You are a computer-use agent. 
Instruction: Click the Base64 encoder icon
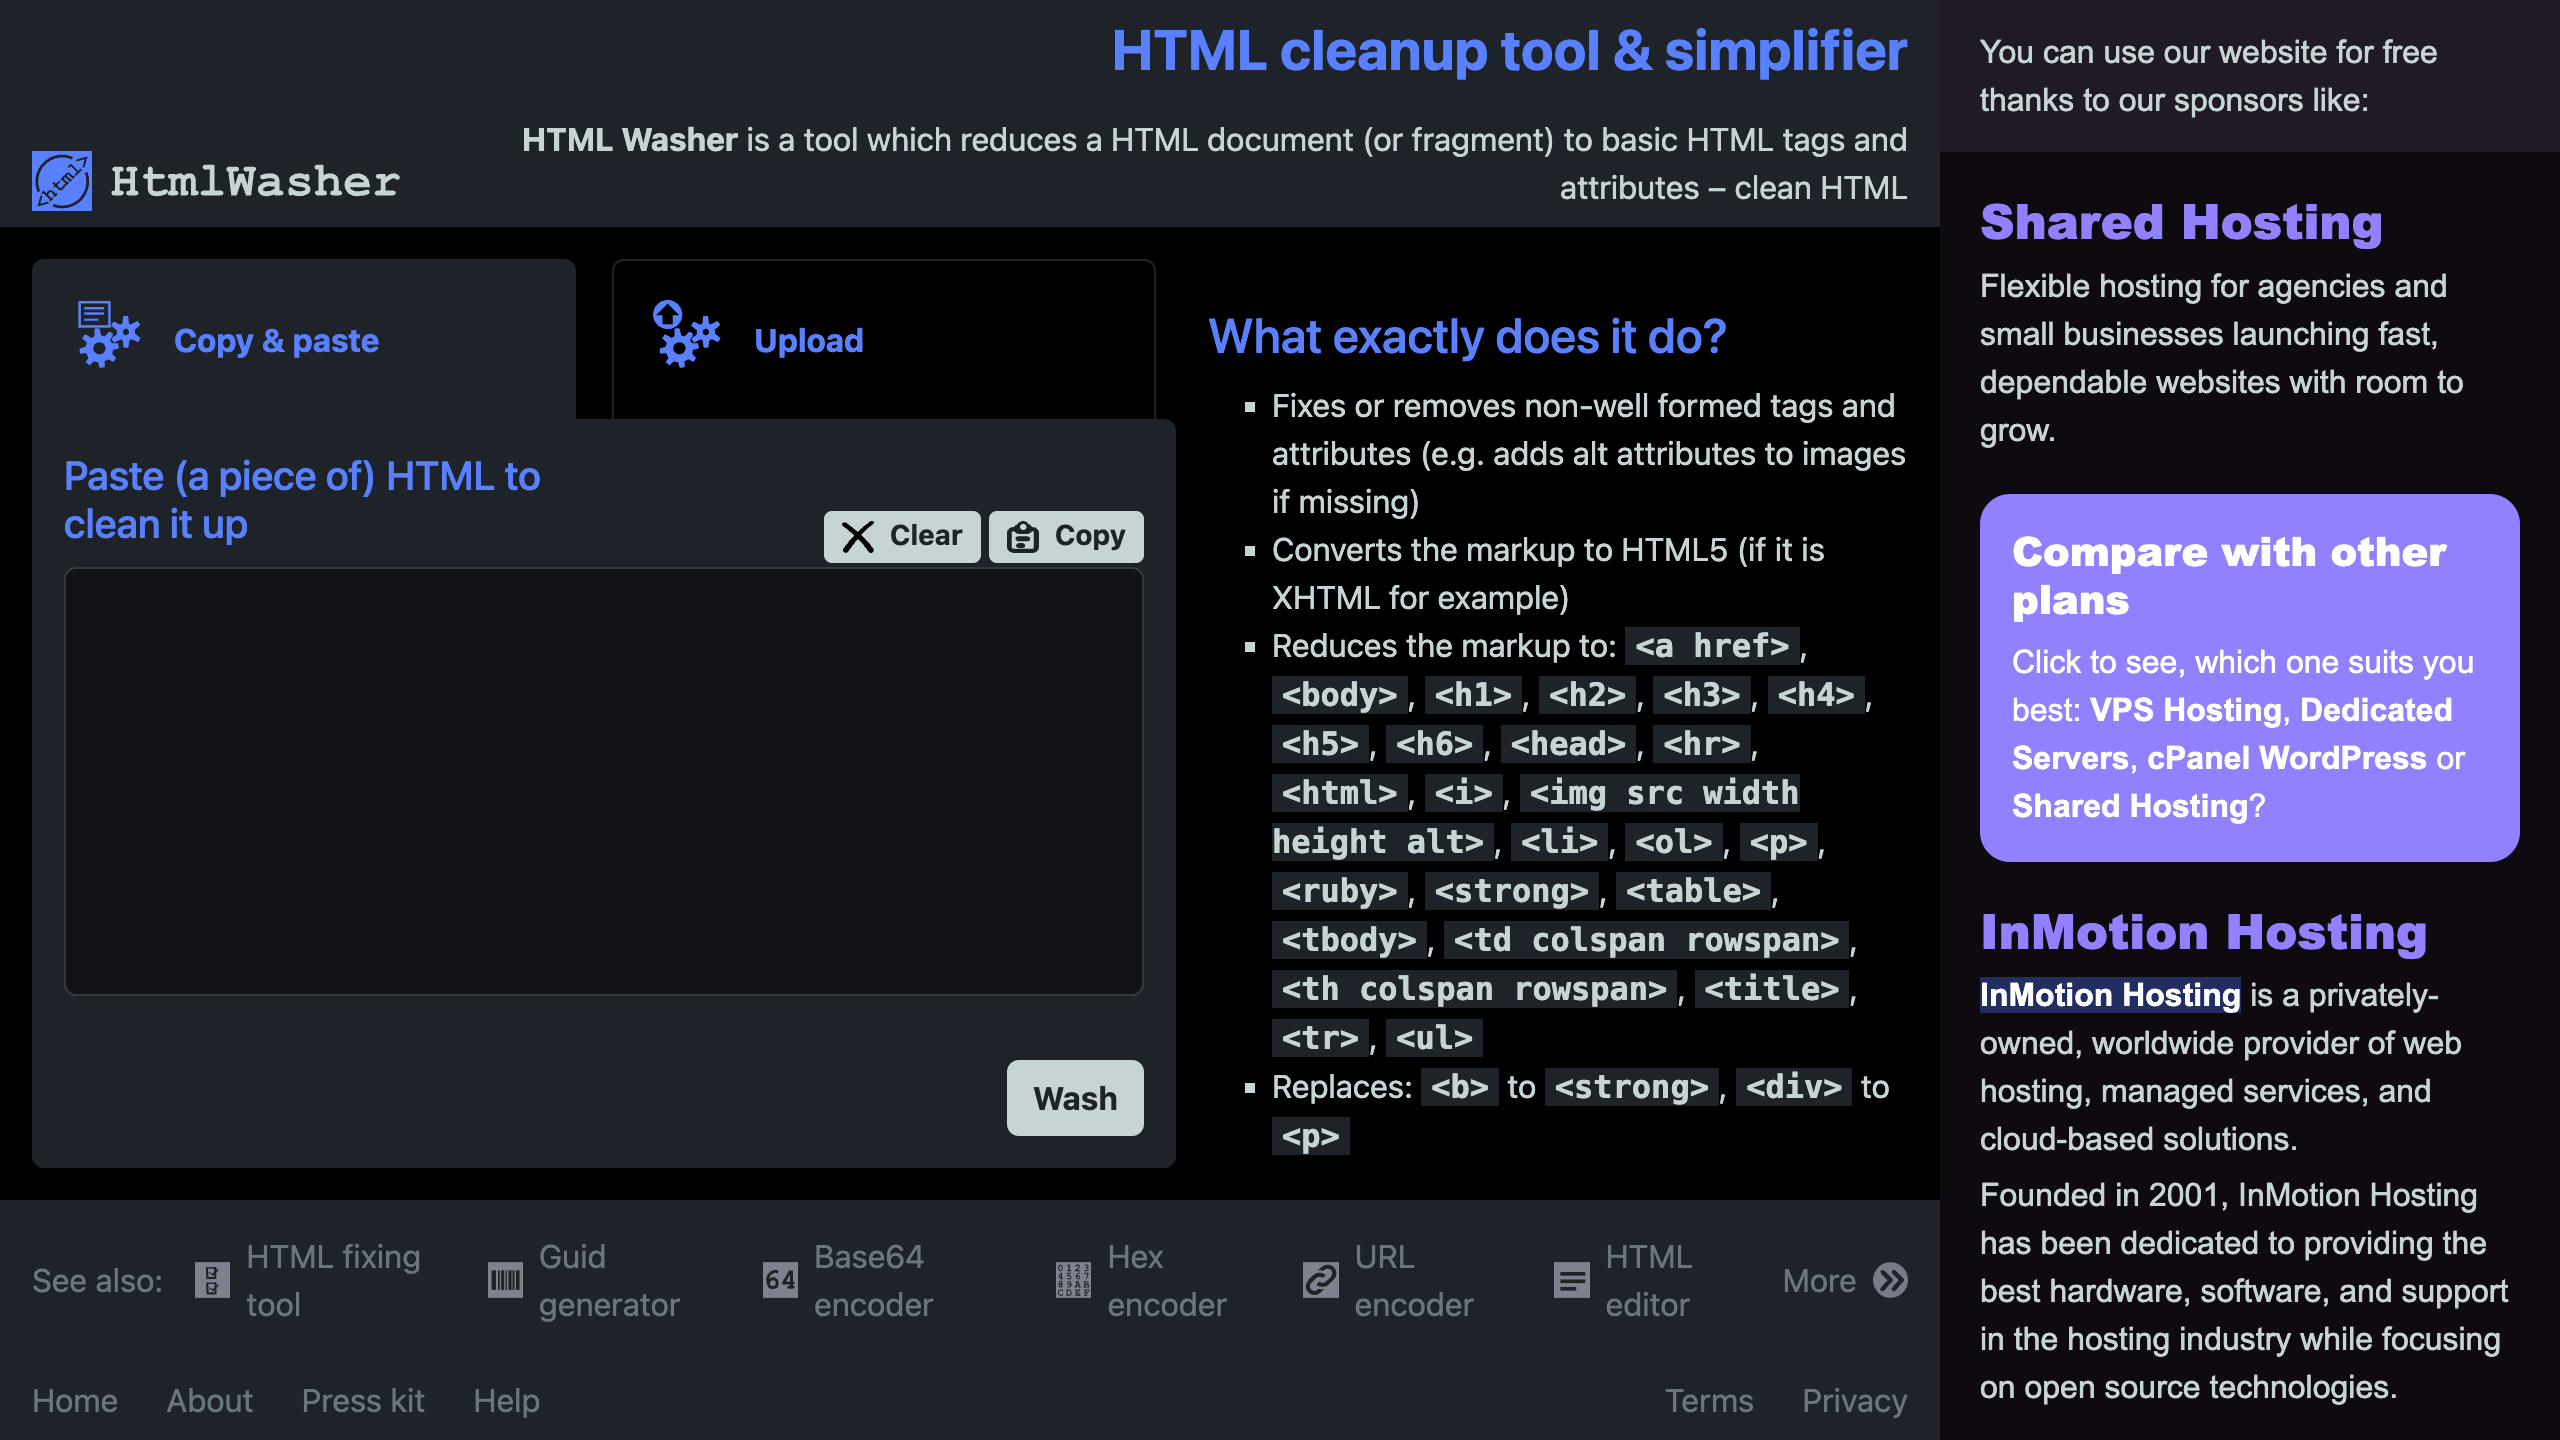coord(780,1280)
